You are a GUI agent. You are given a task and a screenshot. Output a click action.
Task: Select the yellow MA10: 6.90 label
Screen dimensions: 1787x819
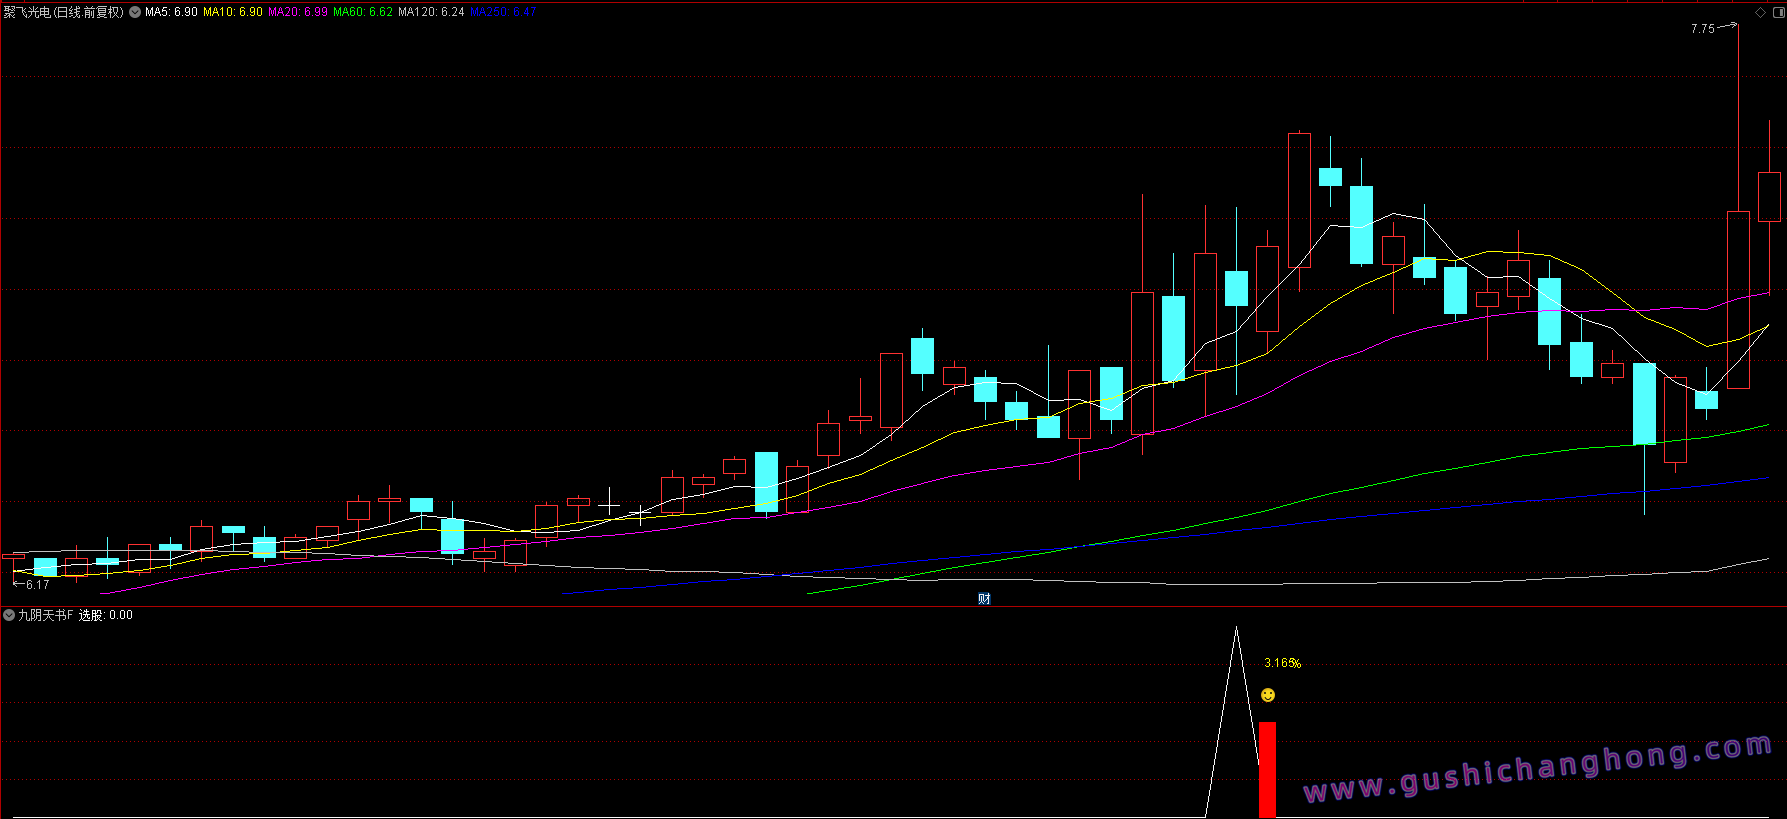tap(233, 12)
